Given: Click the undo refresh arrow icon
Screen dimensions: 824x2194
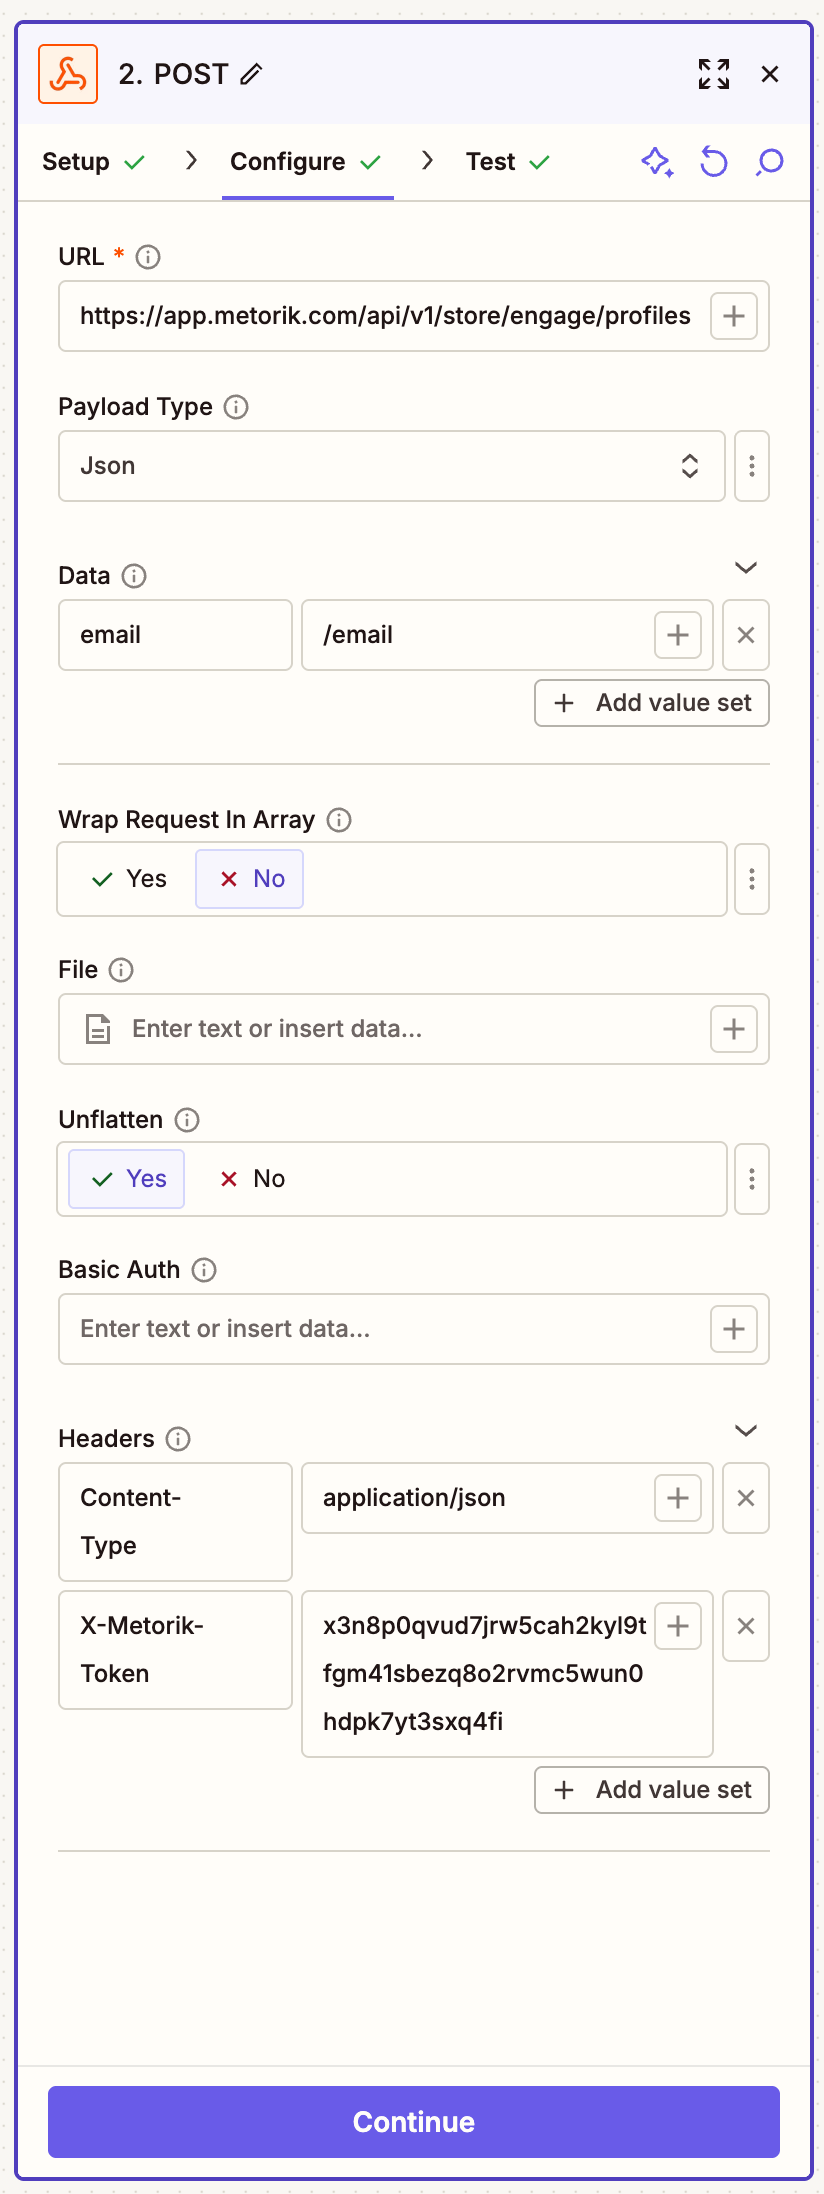Looking at the screenshot, I should [x=713, y=162].
